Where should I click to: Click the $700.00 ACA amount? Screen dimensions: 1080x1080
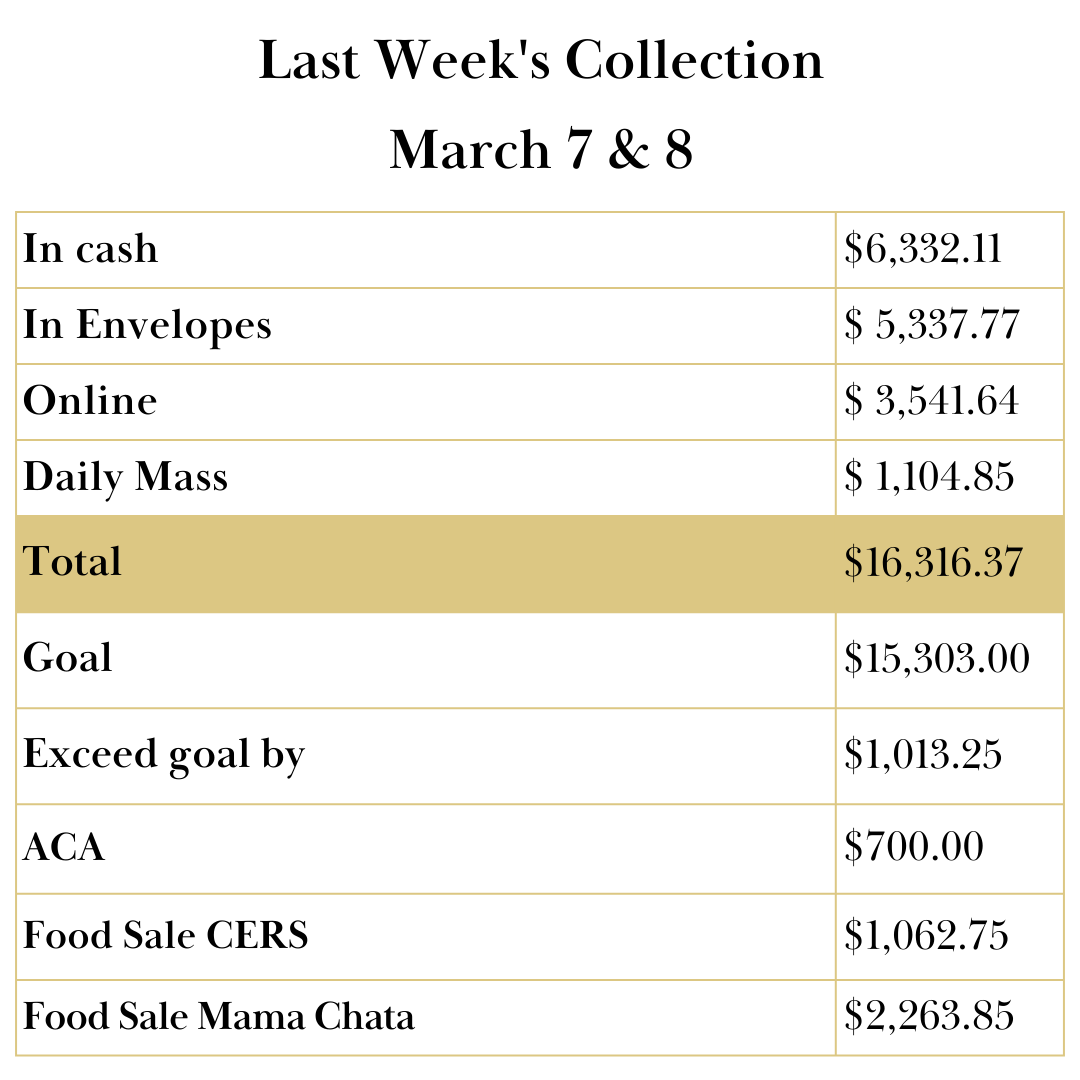(x=914, y=848)
